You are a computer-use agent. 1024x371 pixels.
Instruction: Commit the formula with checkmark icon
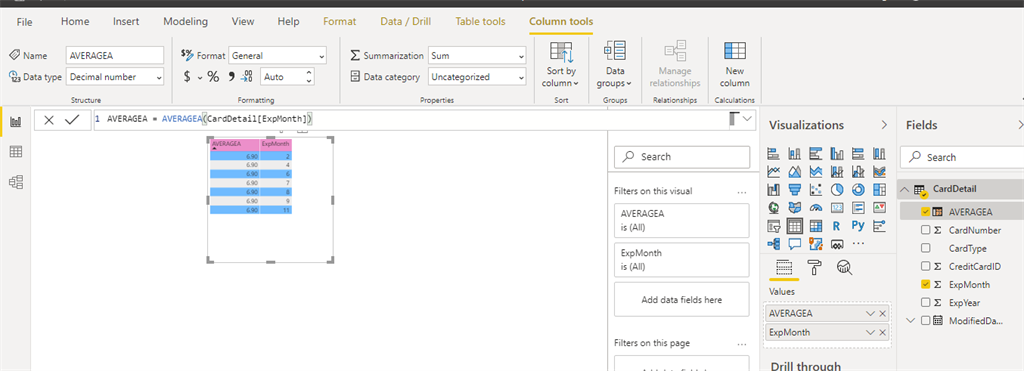pyautogui.click(x=72, y=120)
